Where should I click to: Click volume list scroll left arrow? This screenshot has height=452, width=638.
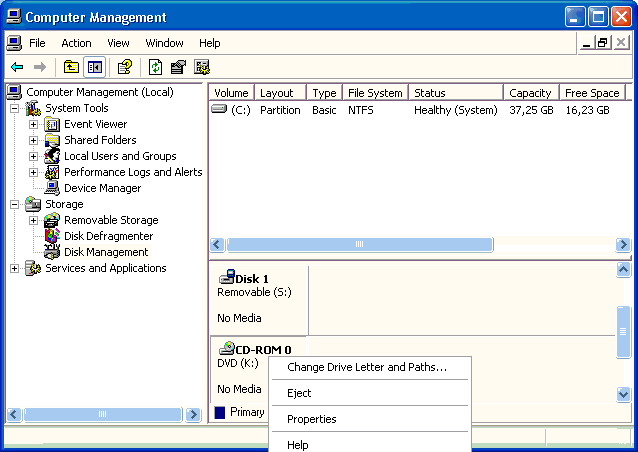coord(217,245)
